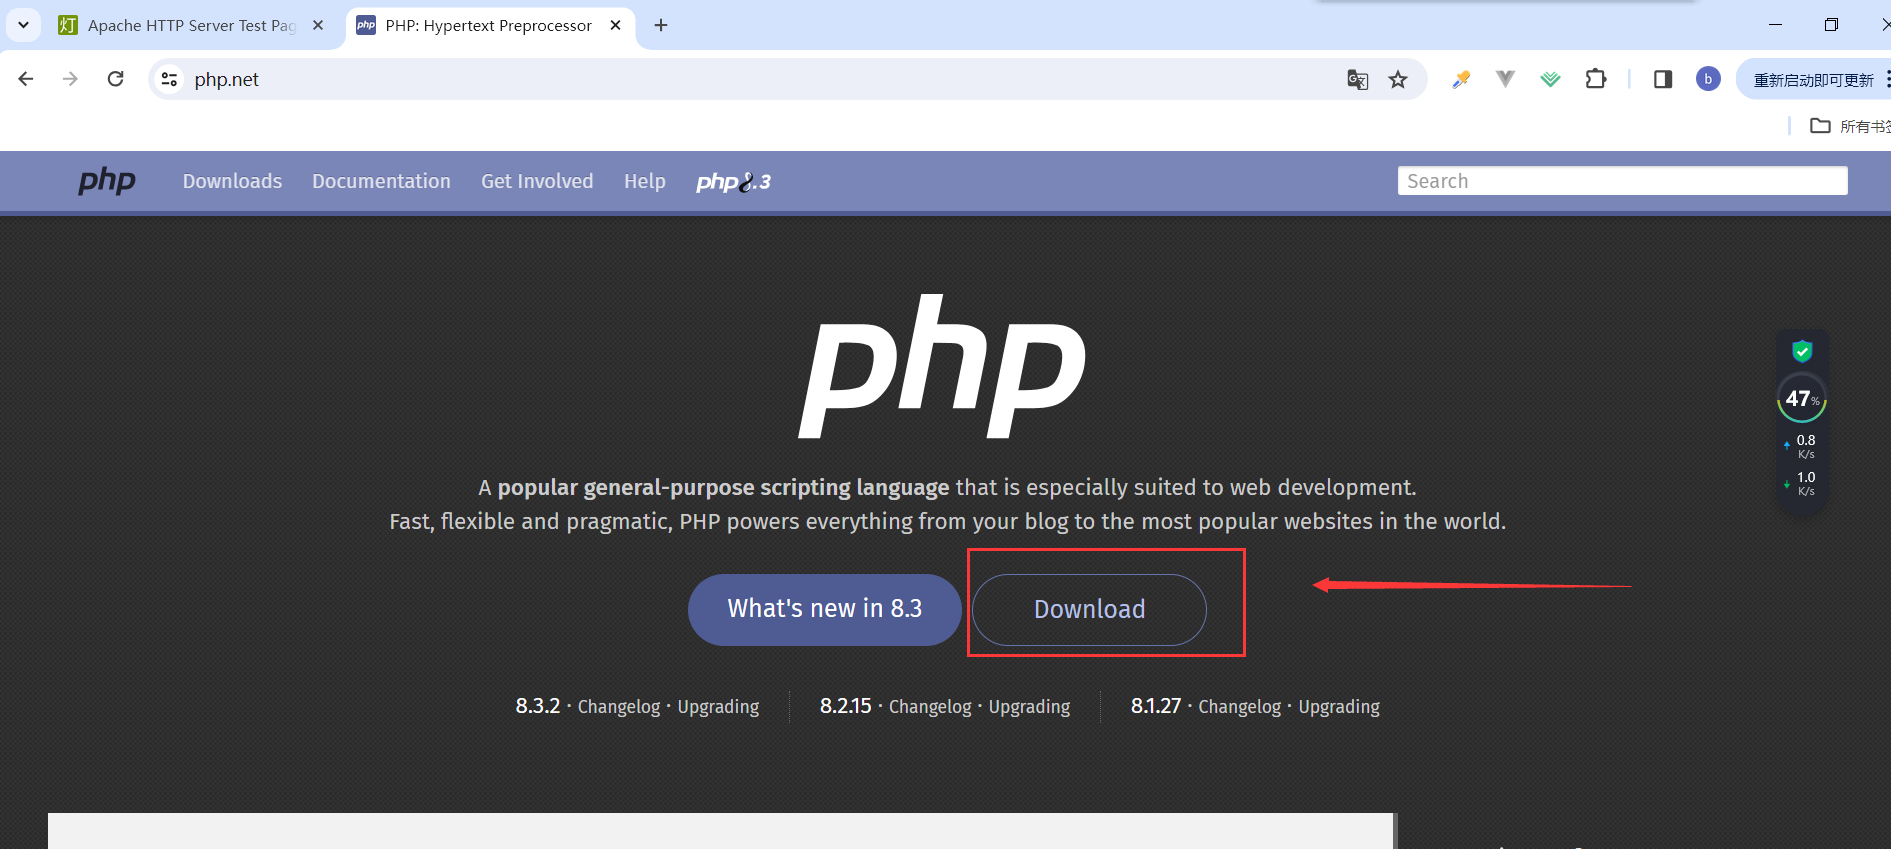
Task: Open the 8.1.27 version link
Action: click(1156, 706)
